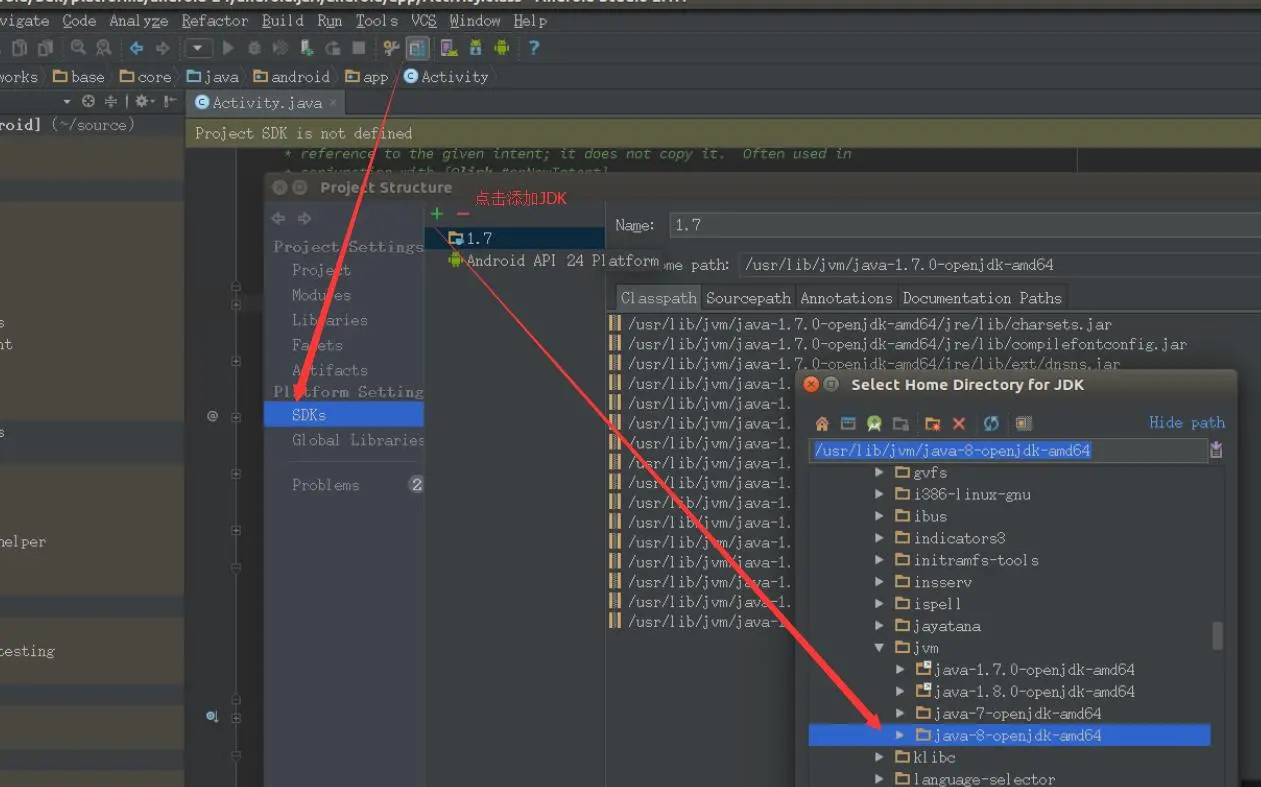Click the core breadcrumb folder

145,77
